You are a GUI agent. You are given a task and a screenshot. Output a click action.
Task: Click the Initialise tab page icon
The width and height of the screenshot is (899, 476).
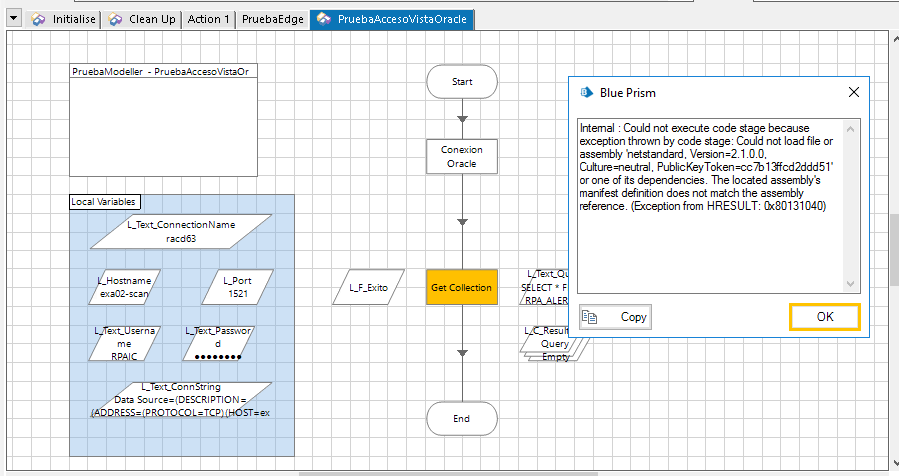pyautogui.click(x=38, y=19)
